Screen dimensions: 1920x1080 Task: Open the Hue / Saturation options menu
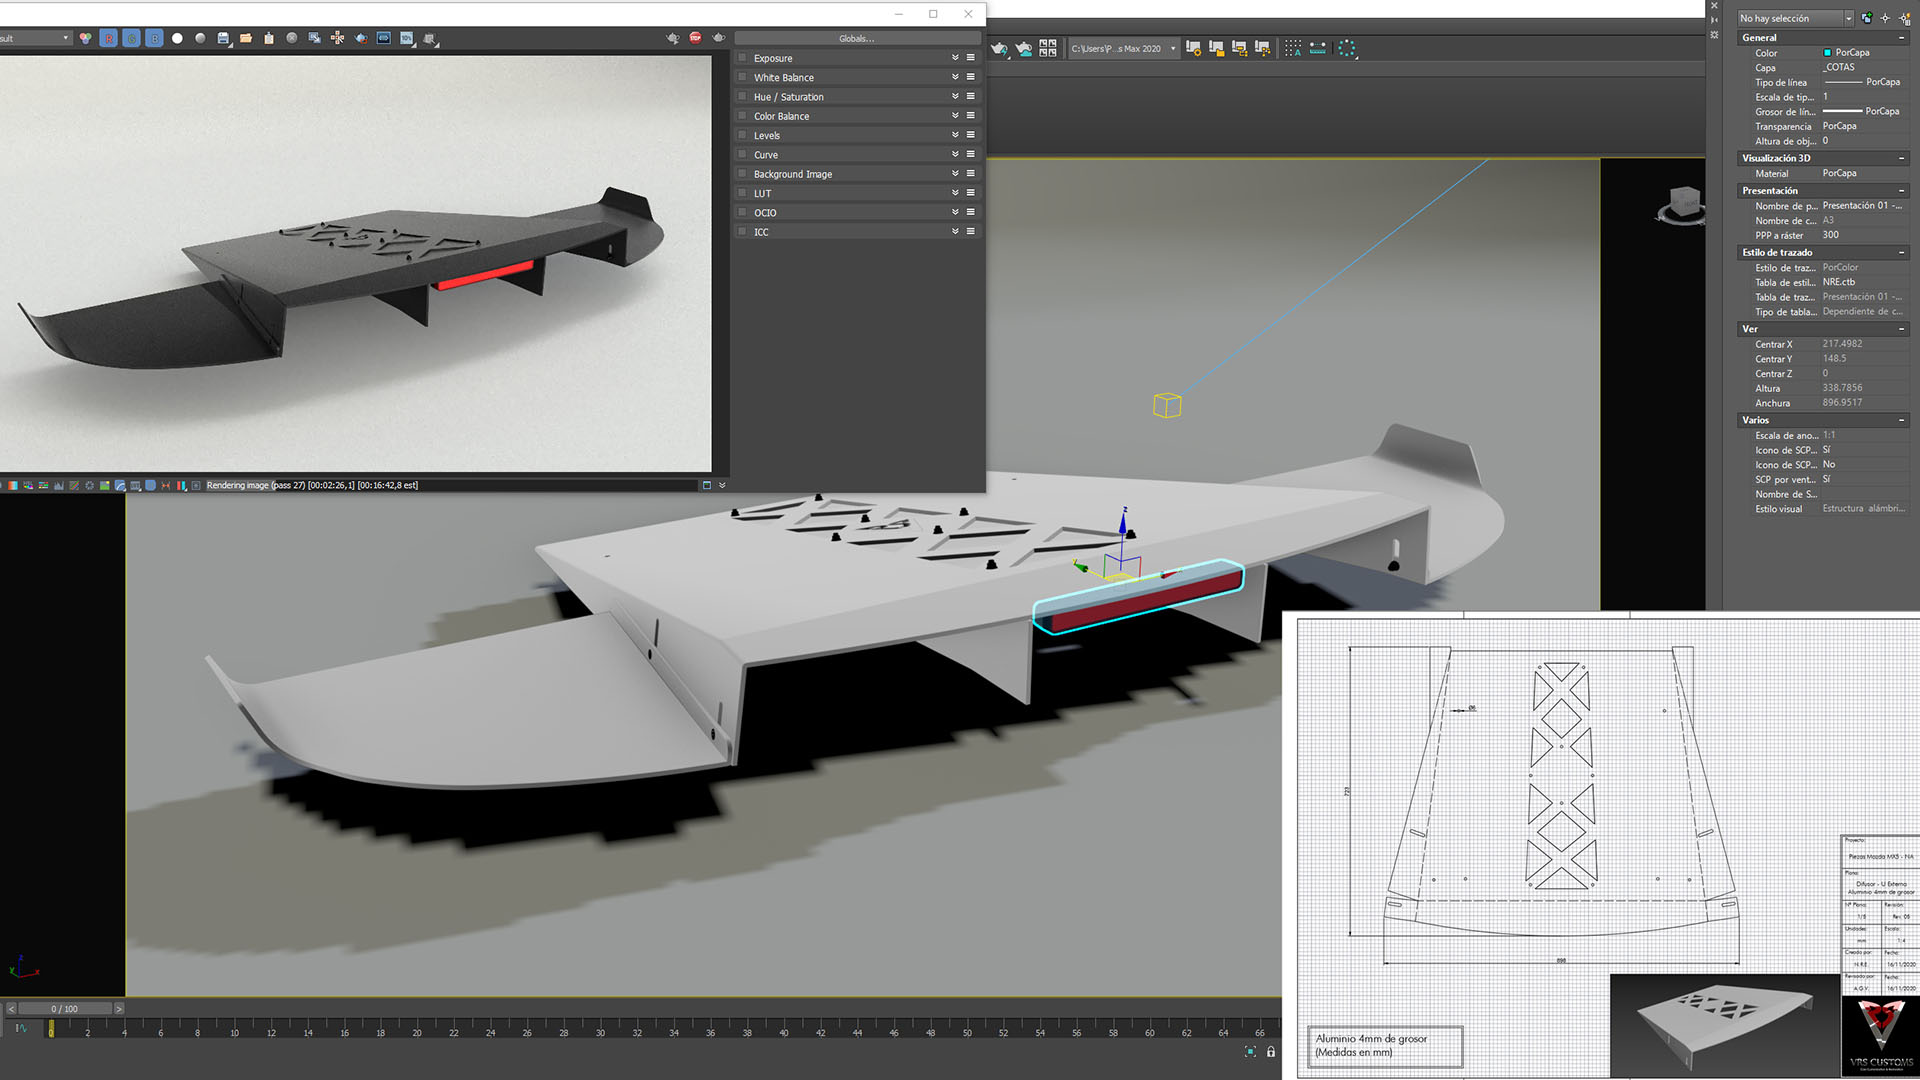point(970,96)
